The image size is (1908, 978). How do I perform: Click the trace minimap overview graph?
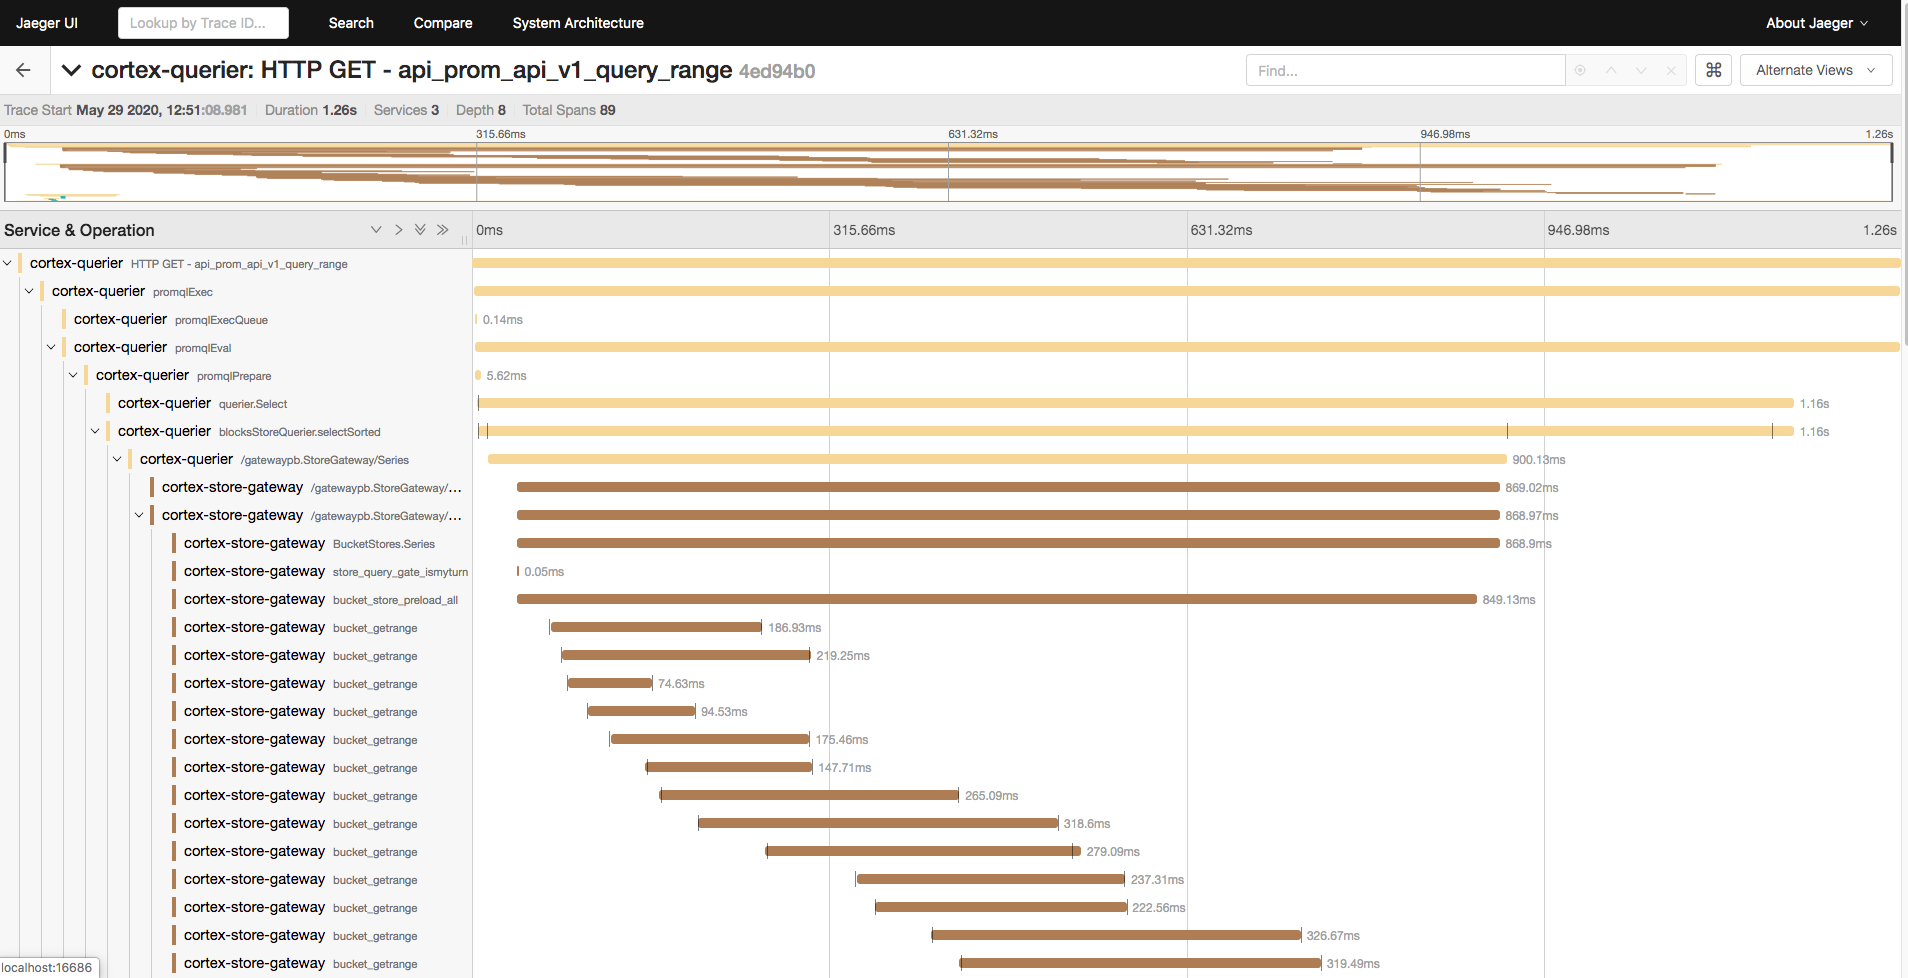tap(948, 172)
